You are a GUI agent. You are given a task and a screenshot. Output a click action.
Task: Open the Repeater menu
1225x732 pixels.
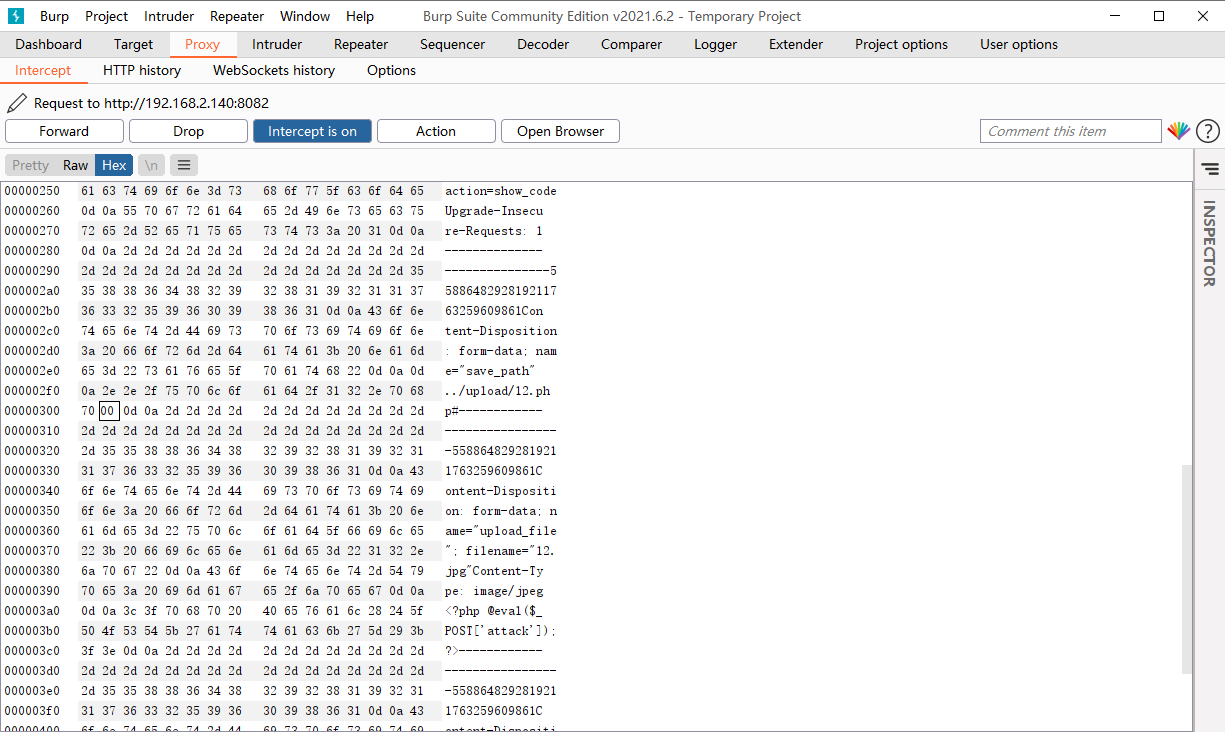pyautogui.click(x=237, y=16)
